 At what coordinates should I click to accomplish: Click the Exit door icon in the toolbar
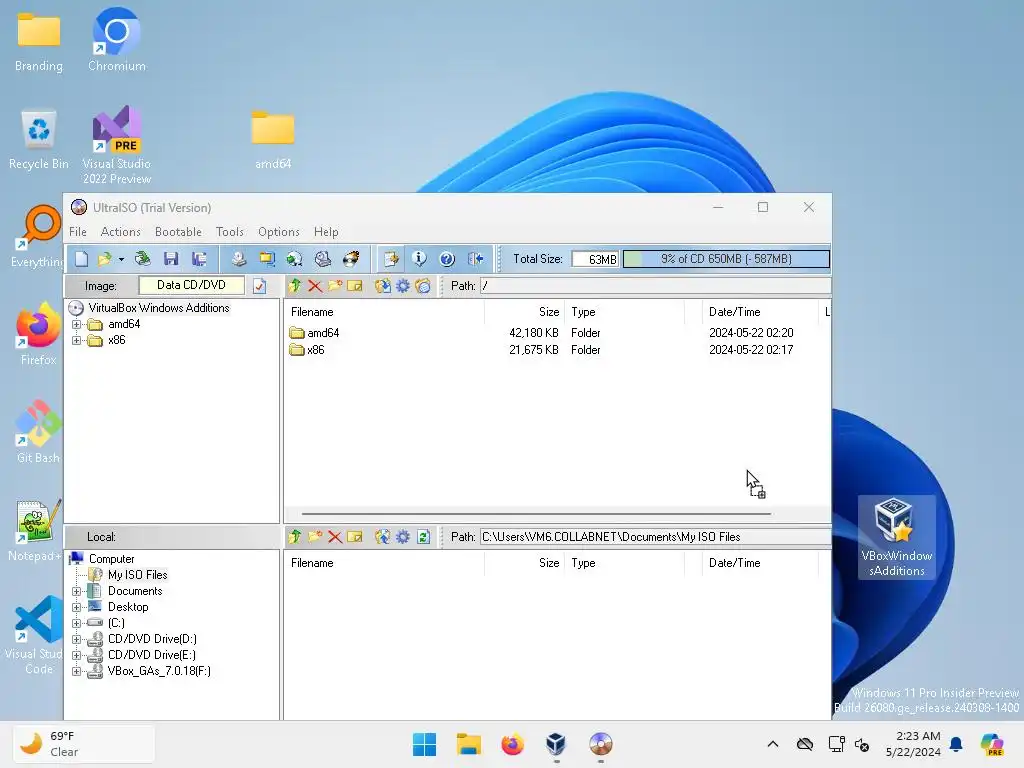(475, 259)
